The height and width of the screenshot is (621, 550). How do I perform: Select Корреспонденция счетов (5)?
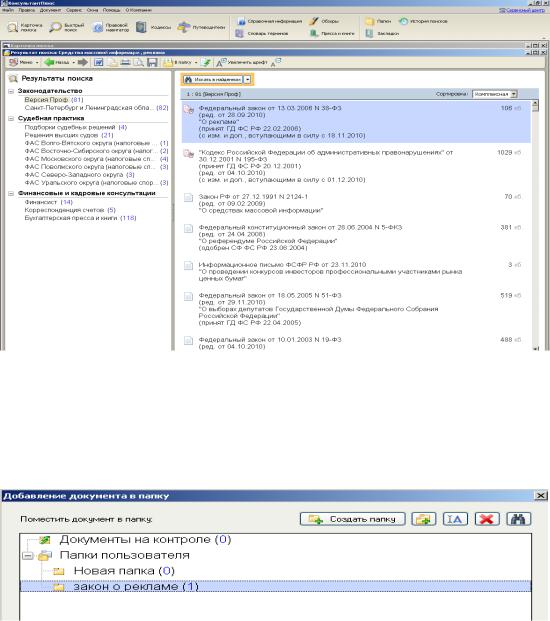point(70,210)
